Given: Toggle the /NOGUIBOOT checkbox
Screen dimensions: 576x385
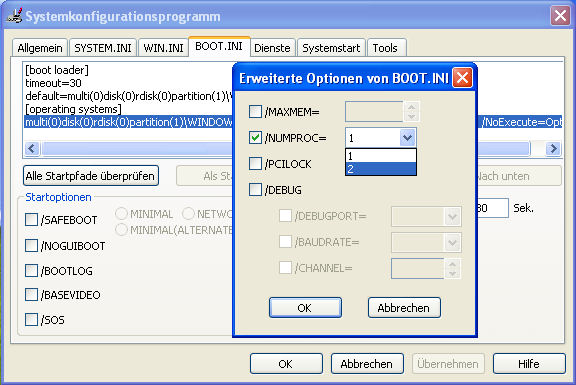Looking at the screenshot, I should [x=32, y=245].
